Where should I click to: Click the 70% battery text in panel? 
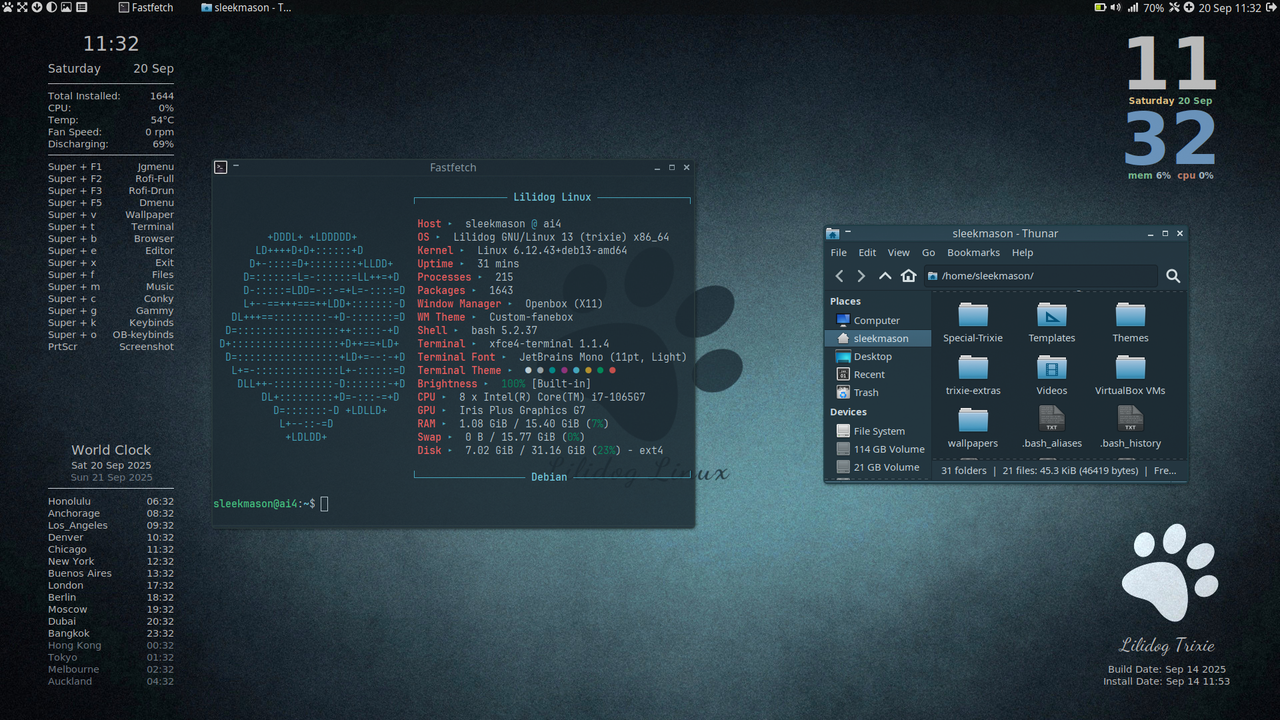coord(1154,7)
